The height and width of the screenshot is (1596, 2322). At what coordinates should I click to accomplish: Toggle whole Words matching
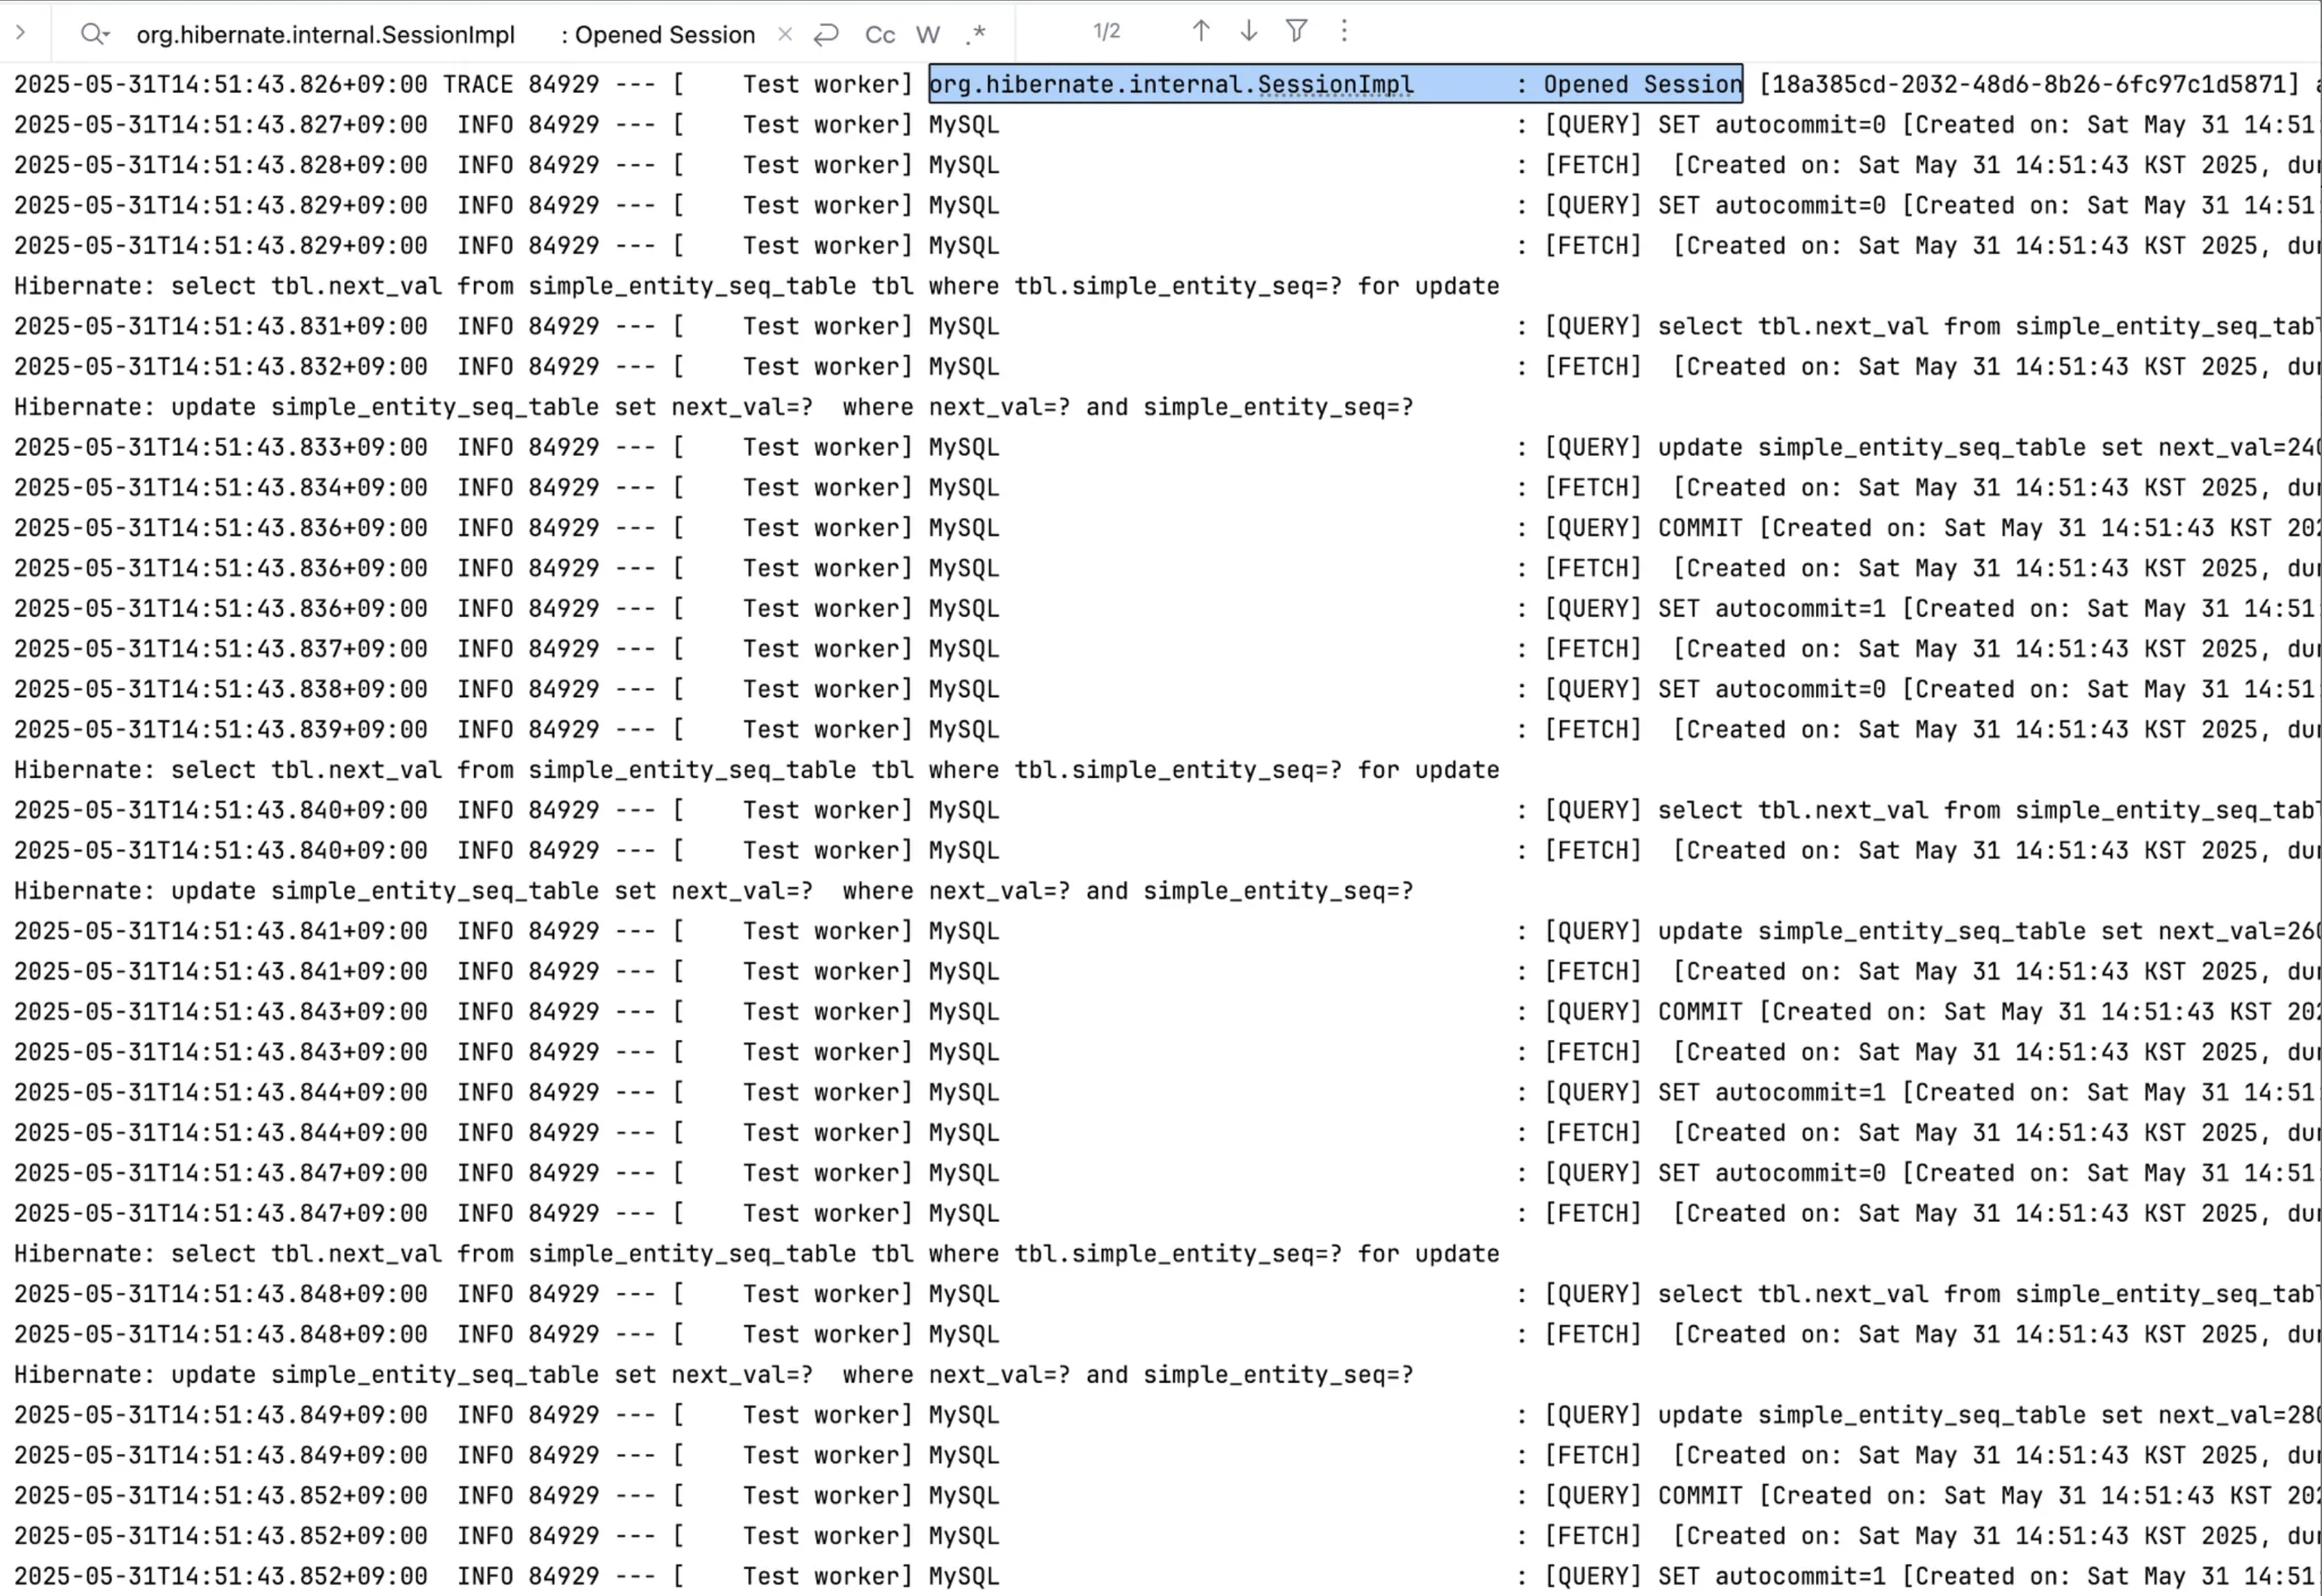pyautogui.click(x=928, y=35)
